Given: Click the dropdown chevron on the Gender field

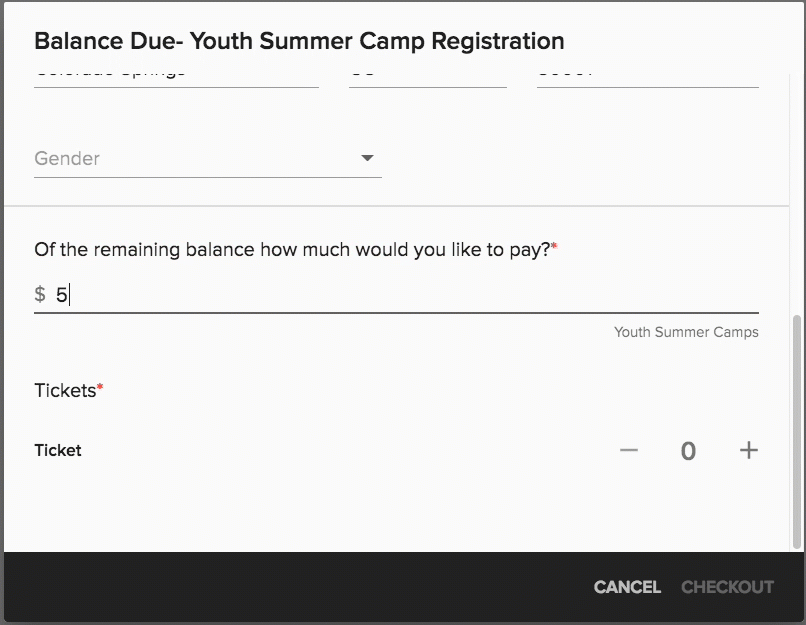Looking at the screenshot, I should pos(368,157).
